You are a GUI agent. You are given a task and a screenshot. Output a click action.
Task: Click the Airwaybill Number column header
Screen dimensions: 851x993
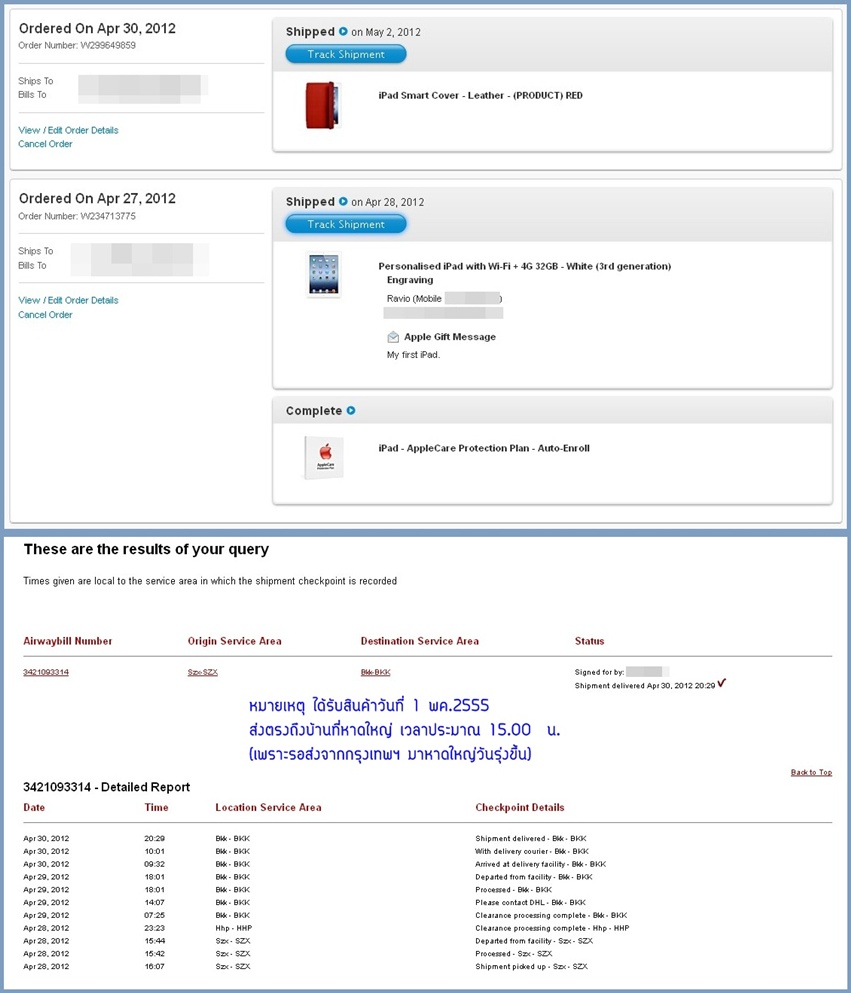tap(68, 641)
